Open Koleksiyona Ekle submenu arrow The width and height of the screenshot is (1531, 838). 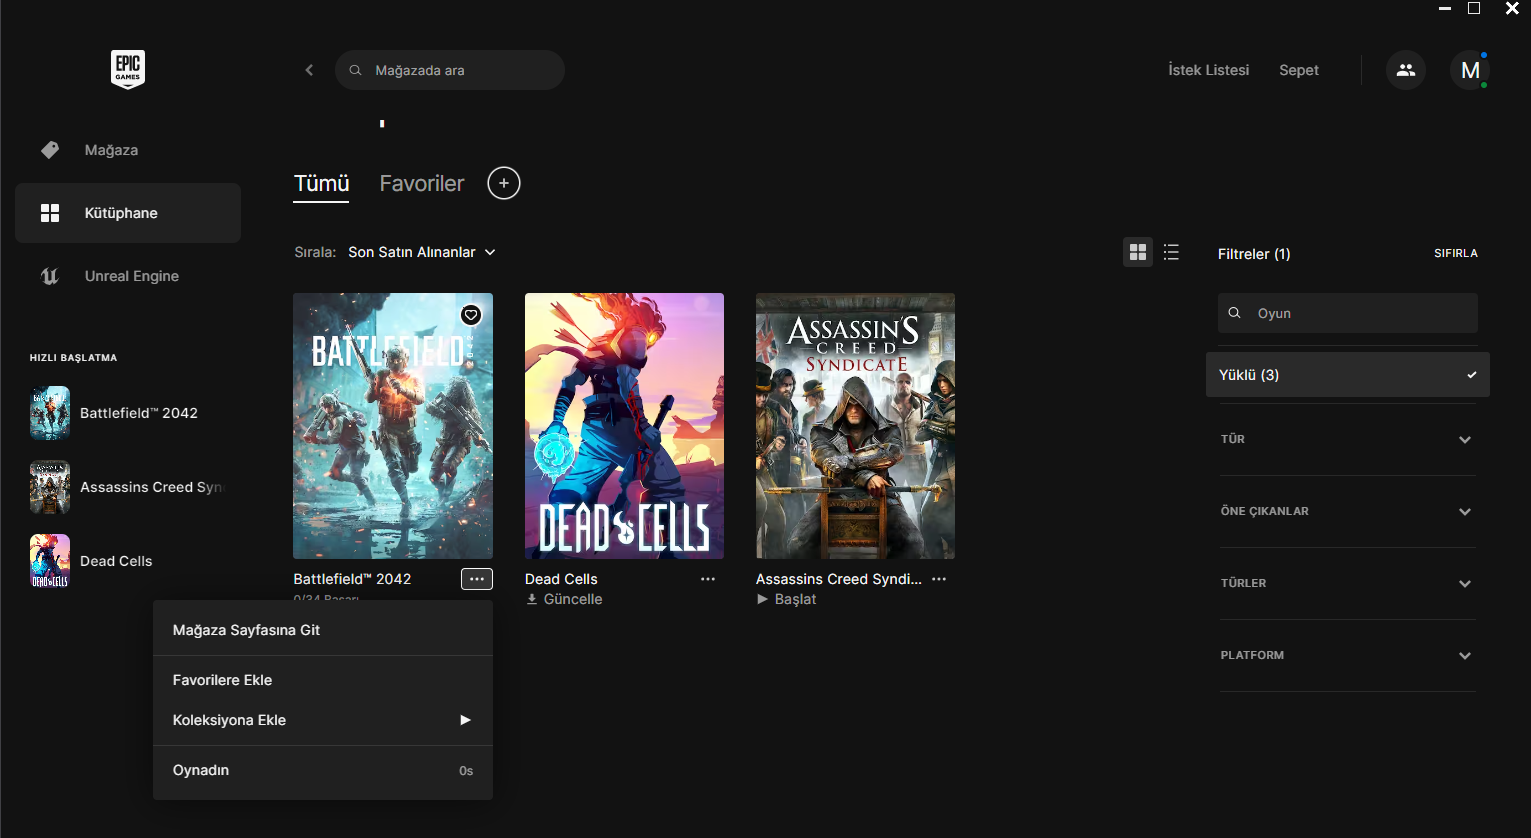coord(465,720)
